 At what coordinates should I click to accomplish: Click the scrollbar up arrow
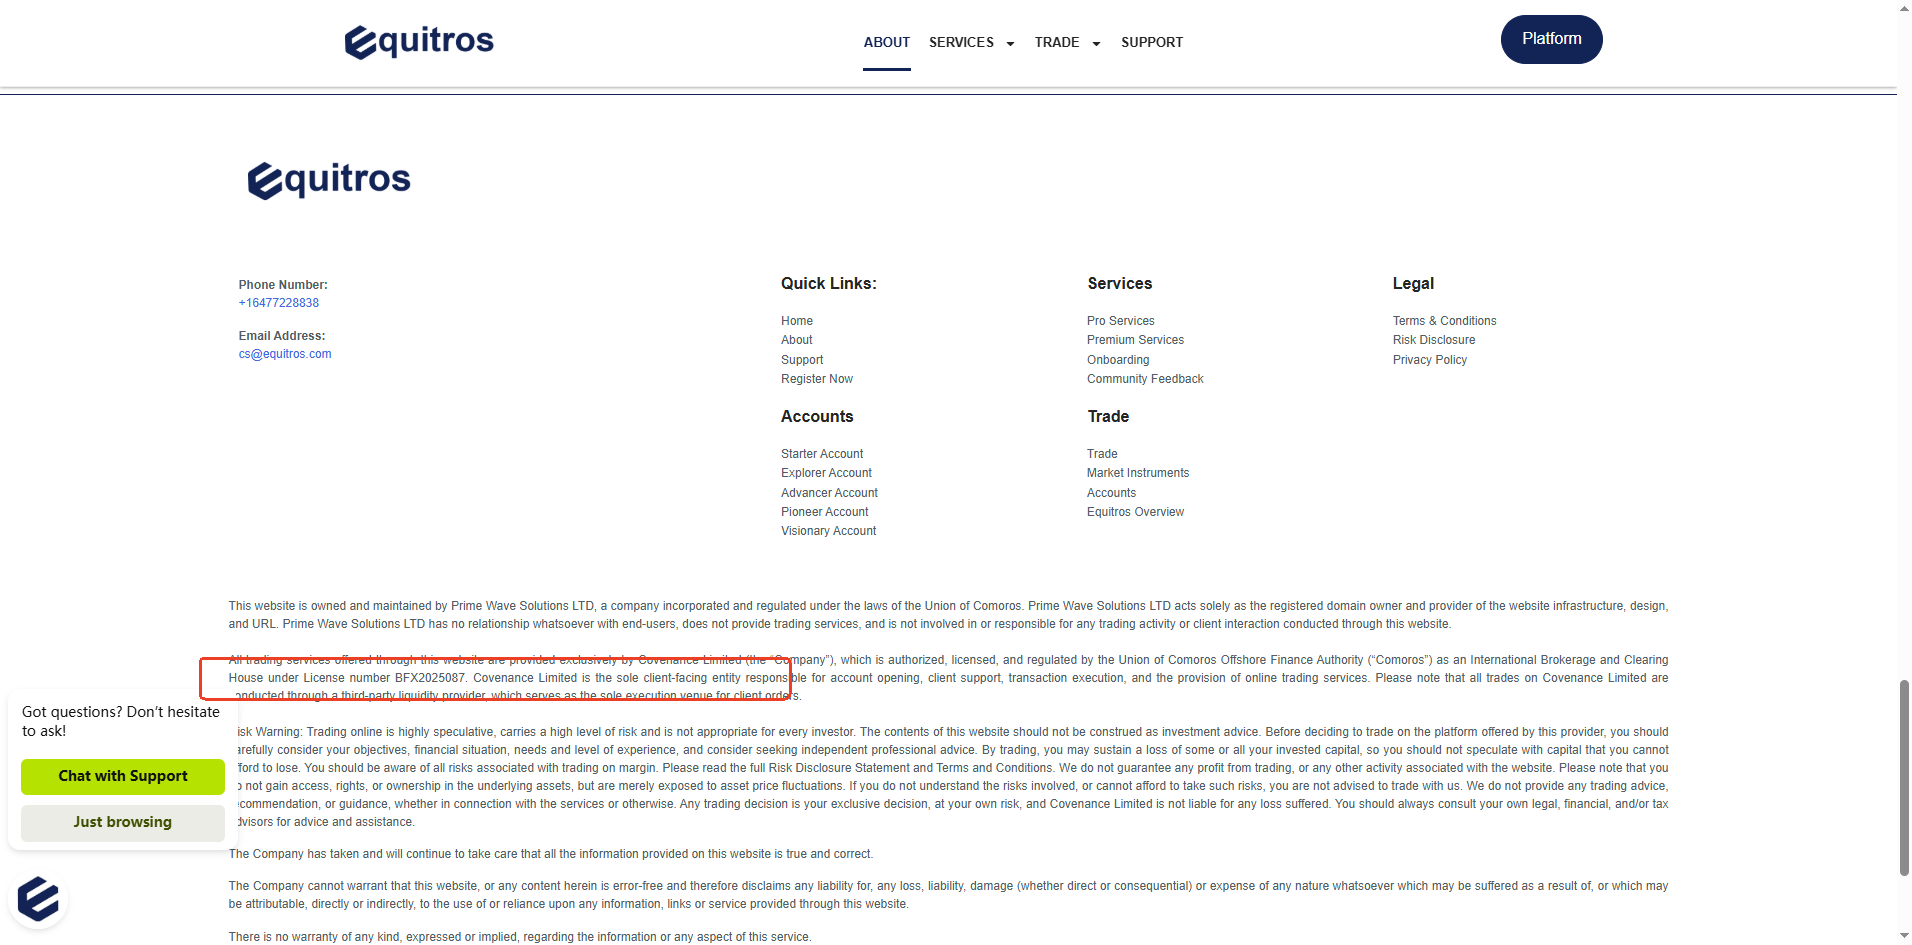coord(1904,8)
